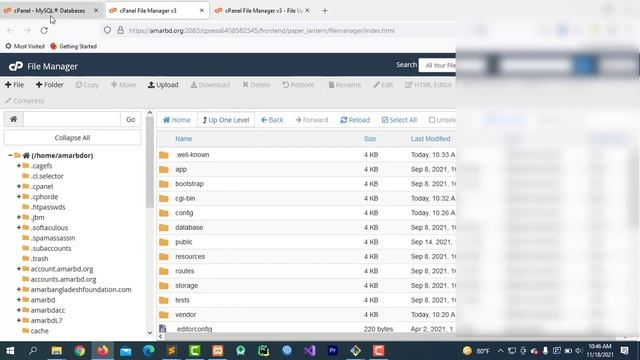Select the vendor folder icon
This screenshot has height=360, width=640.
pos(164,315)
